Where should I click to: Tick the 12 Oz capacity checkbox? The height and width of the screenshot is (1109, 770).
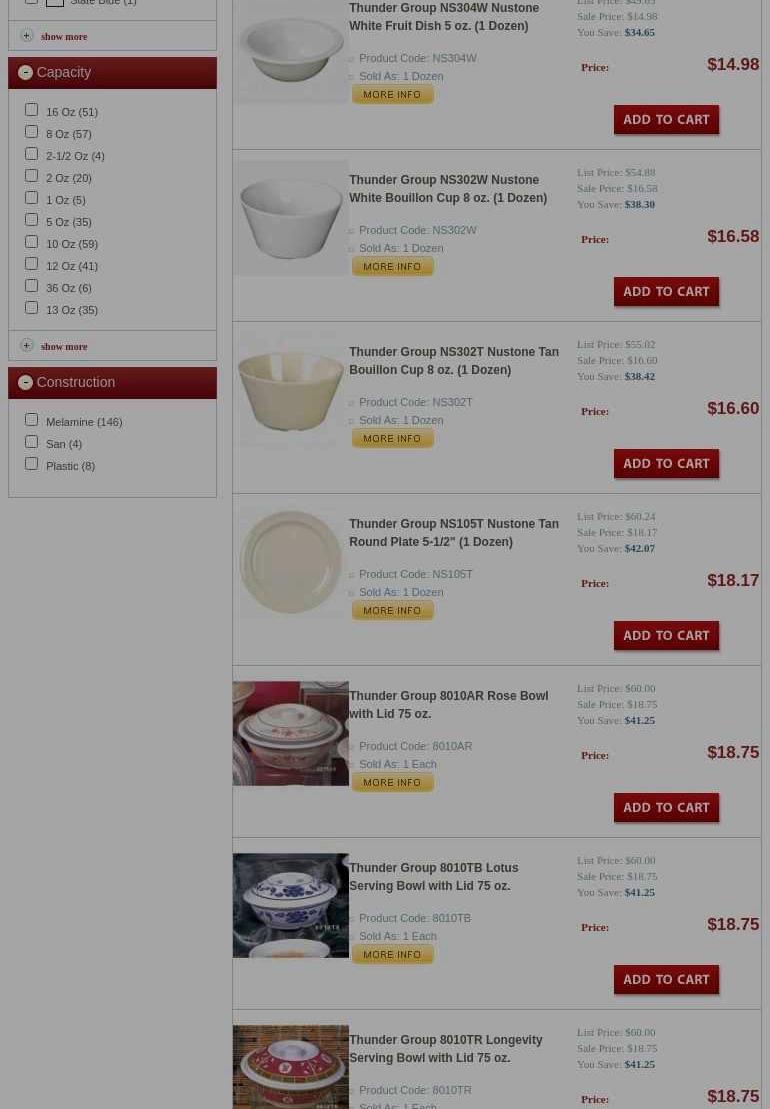(31, 264)
